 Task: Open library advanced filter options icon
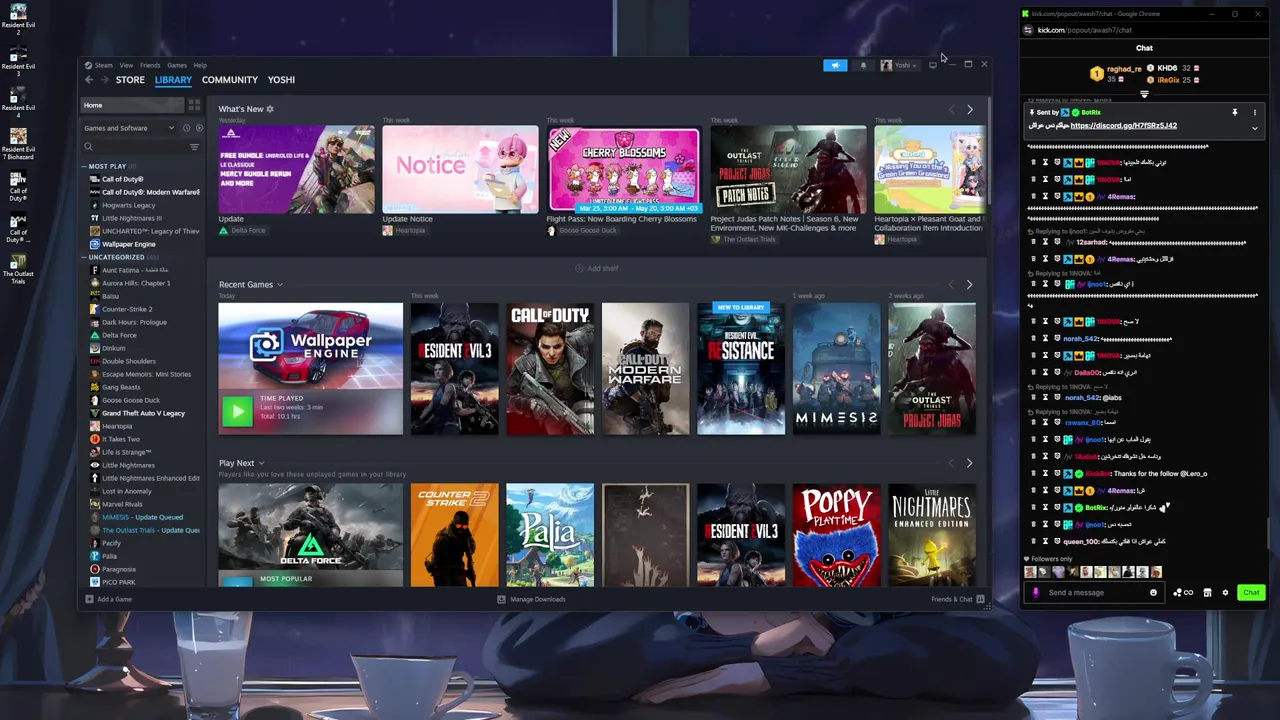click(x=194, y=147)
